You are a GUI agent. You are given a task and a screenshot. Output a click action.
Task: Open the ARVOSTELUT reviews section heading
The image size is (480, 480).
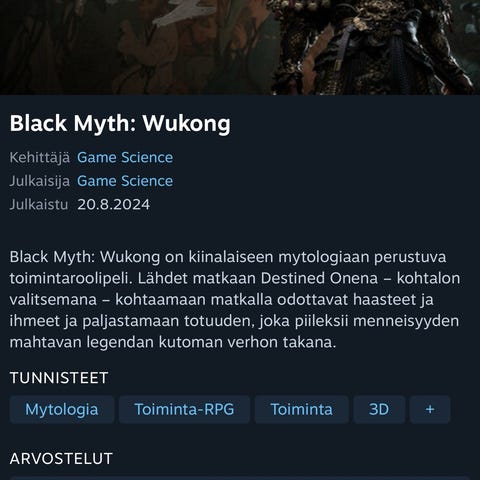pyautogui.click(x=61, y=459)
